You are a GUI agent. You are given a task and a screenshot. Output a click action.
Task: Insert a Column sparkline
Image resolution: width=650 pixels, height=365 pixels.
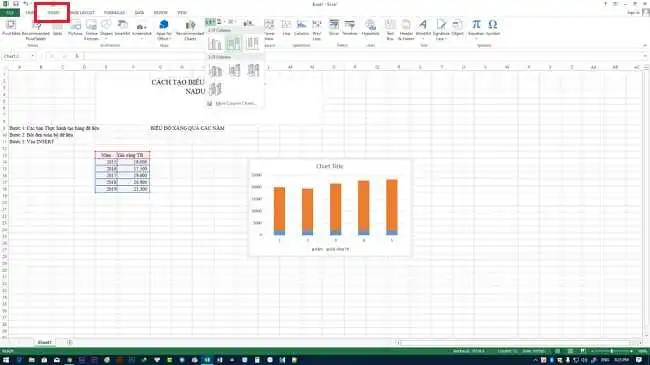301,28
